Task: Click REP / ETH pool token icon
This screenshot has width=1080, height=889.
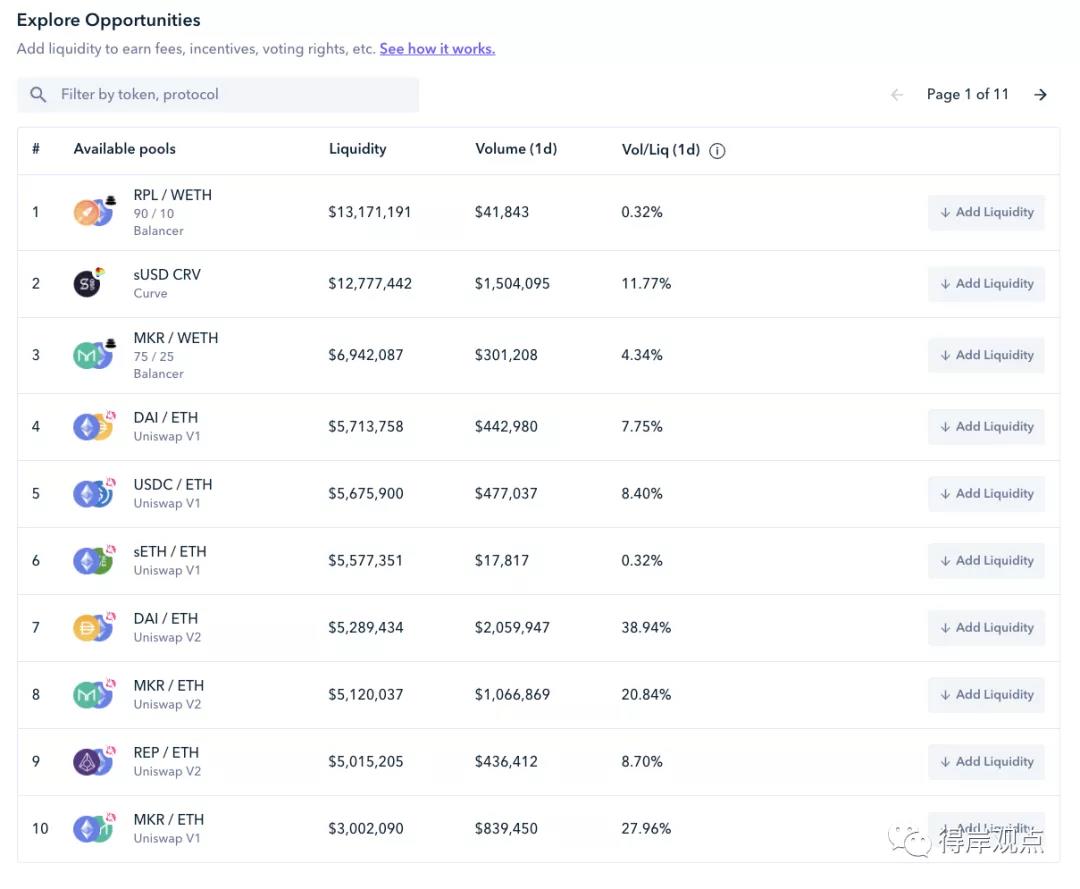Action: click(x=94, y=761)
